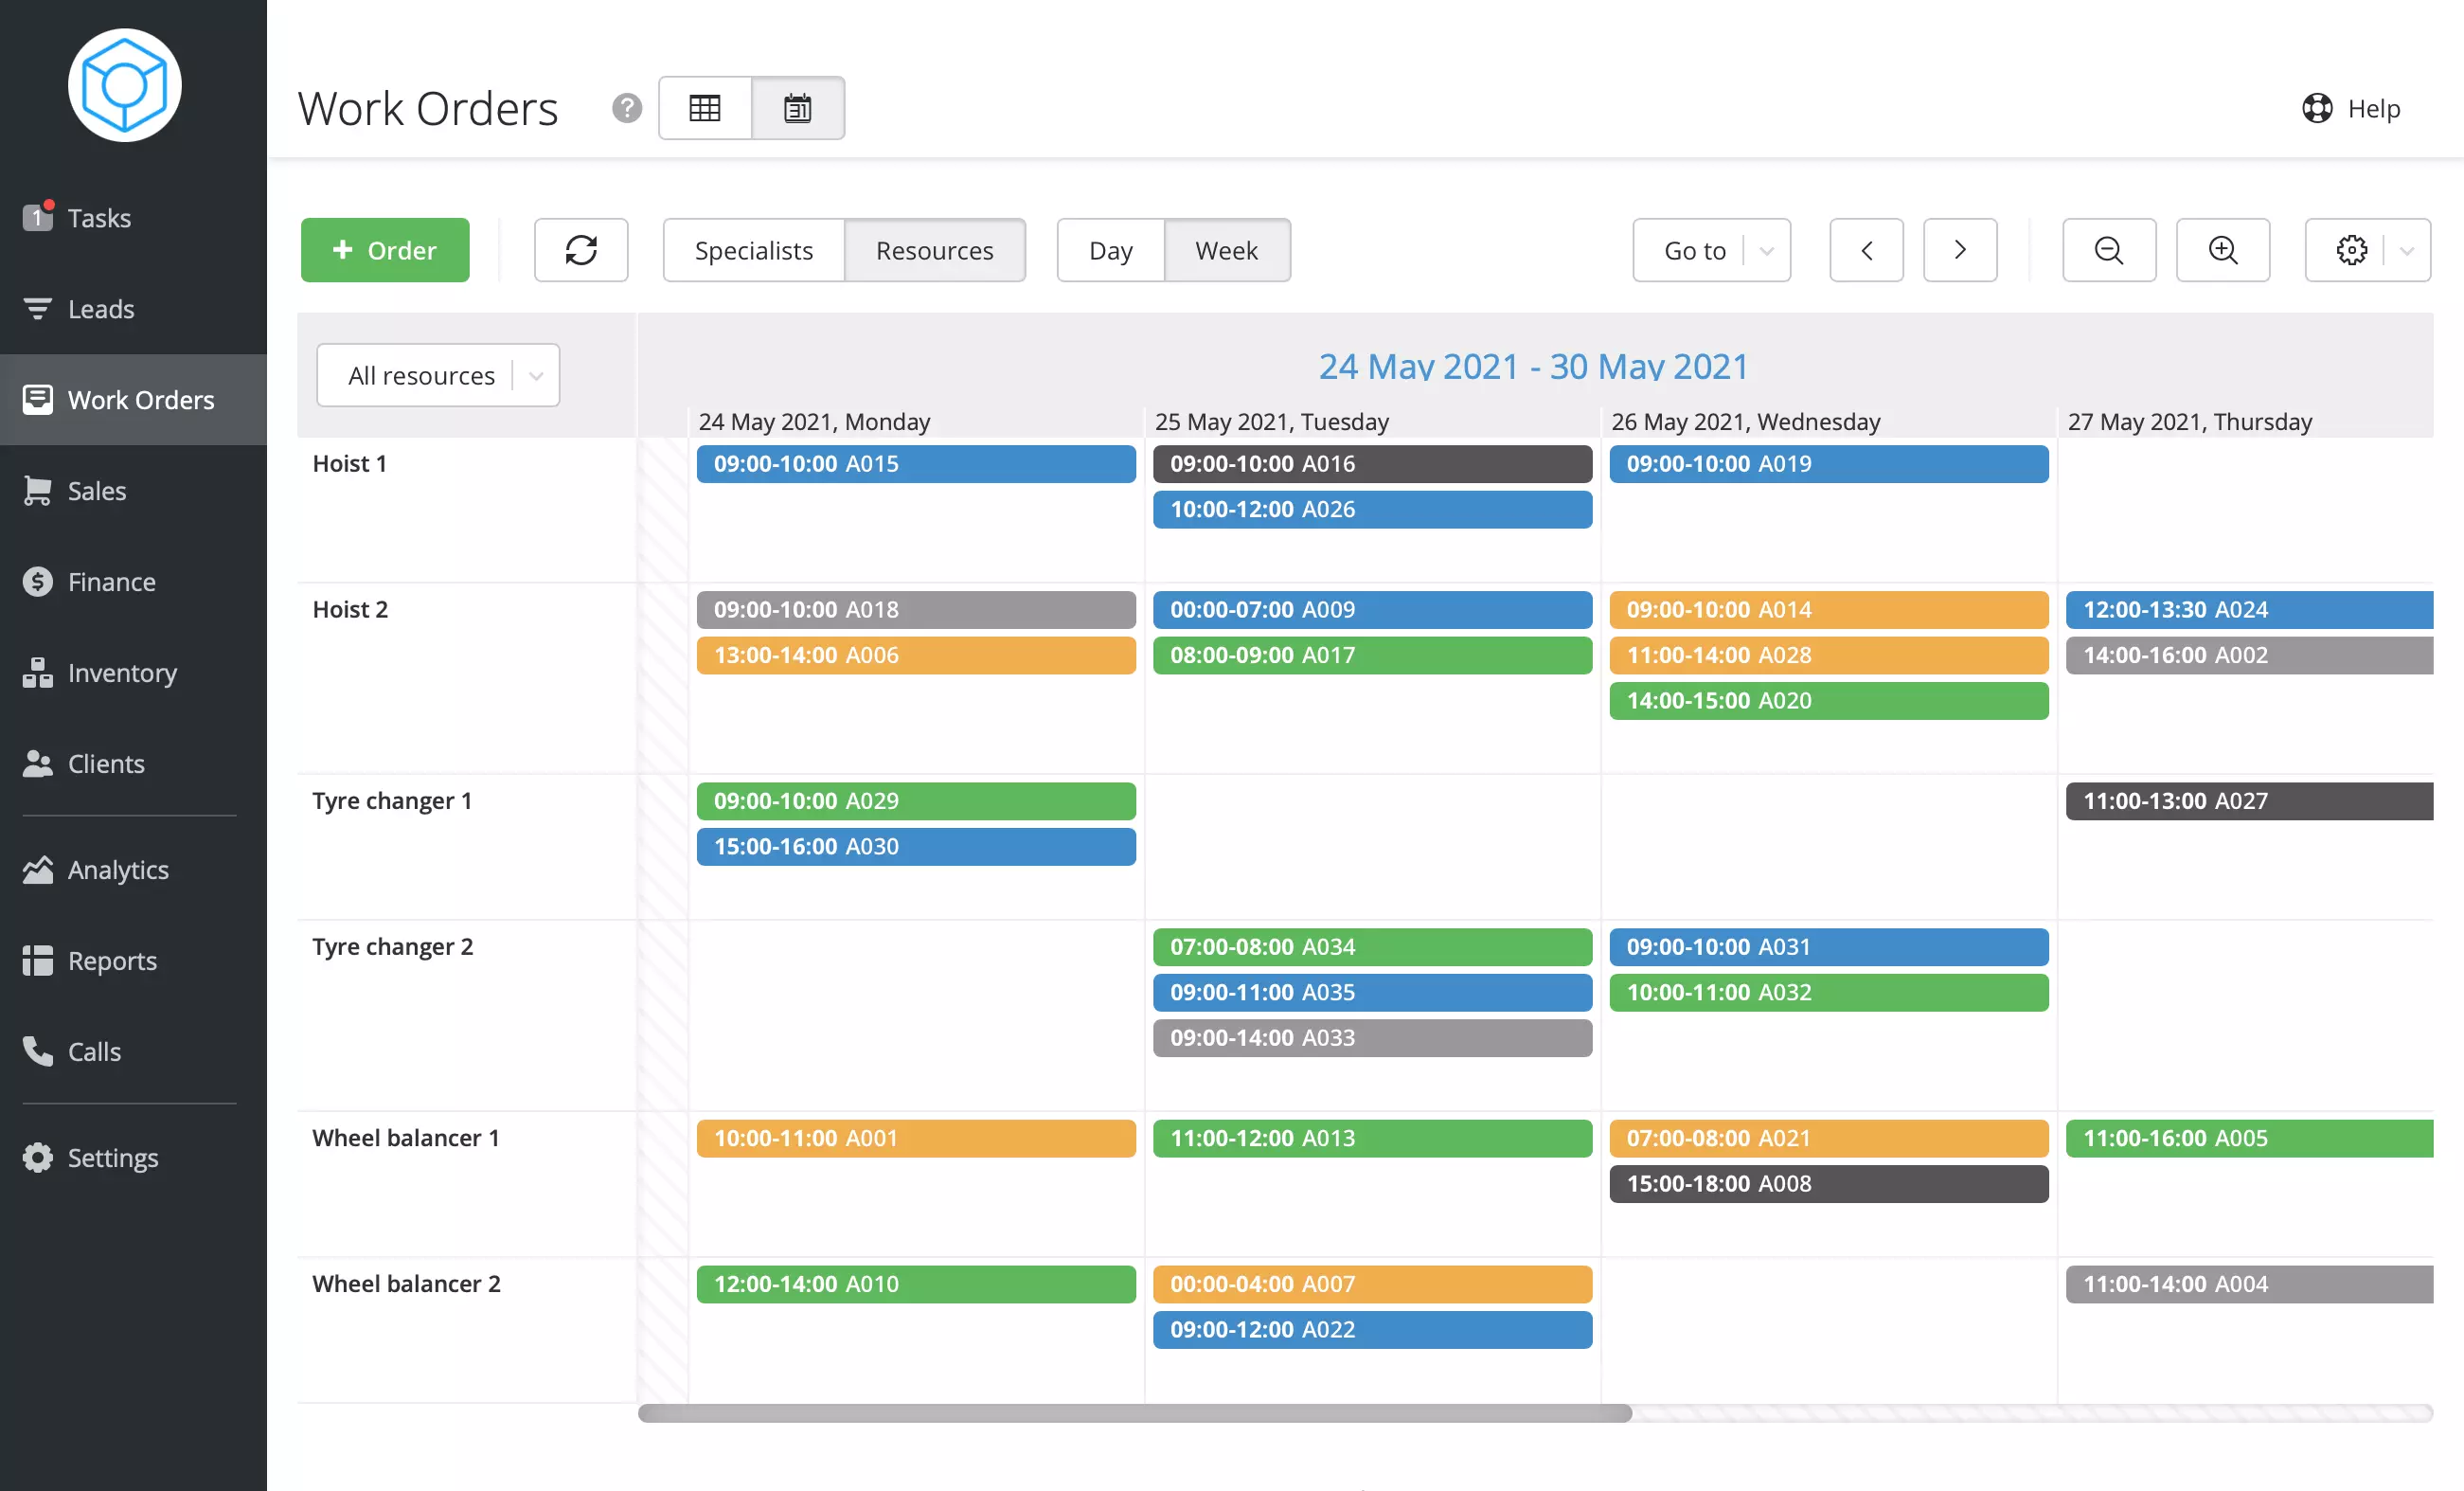This screenshot has width=2464, height=1491.
Task: Open order A029 on Tyre changer 1
Action: click(916, 801)
